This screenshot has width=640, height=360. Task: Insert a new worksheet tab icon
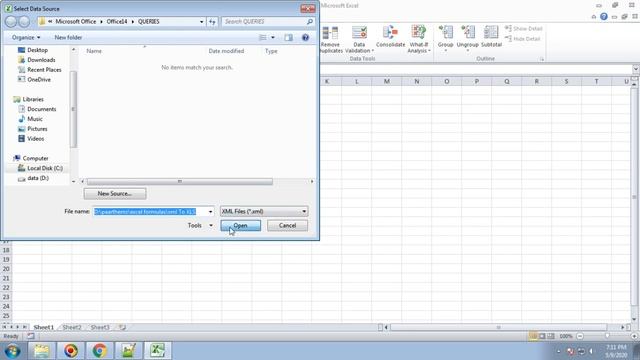(x=122, y=327)
